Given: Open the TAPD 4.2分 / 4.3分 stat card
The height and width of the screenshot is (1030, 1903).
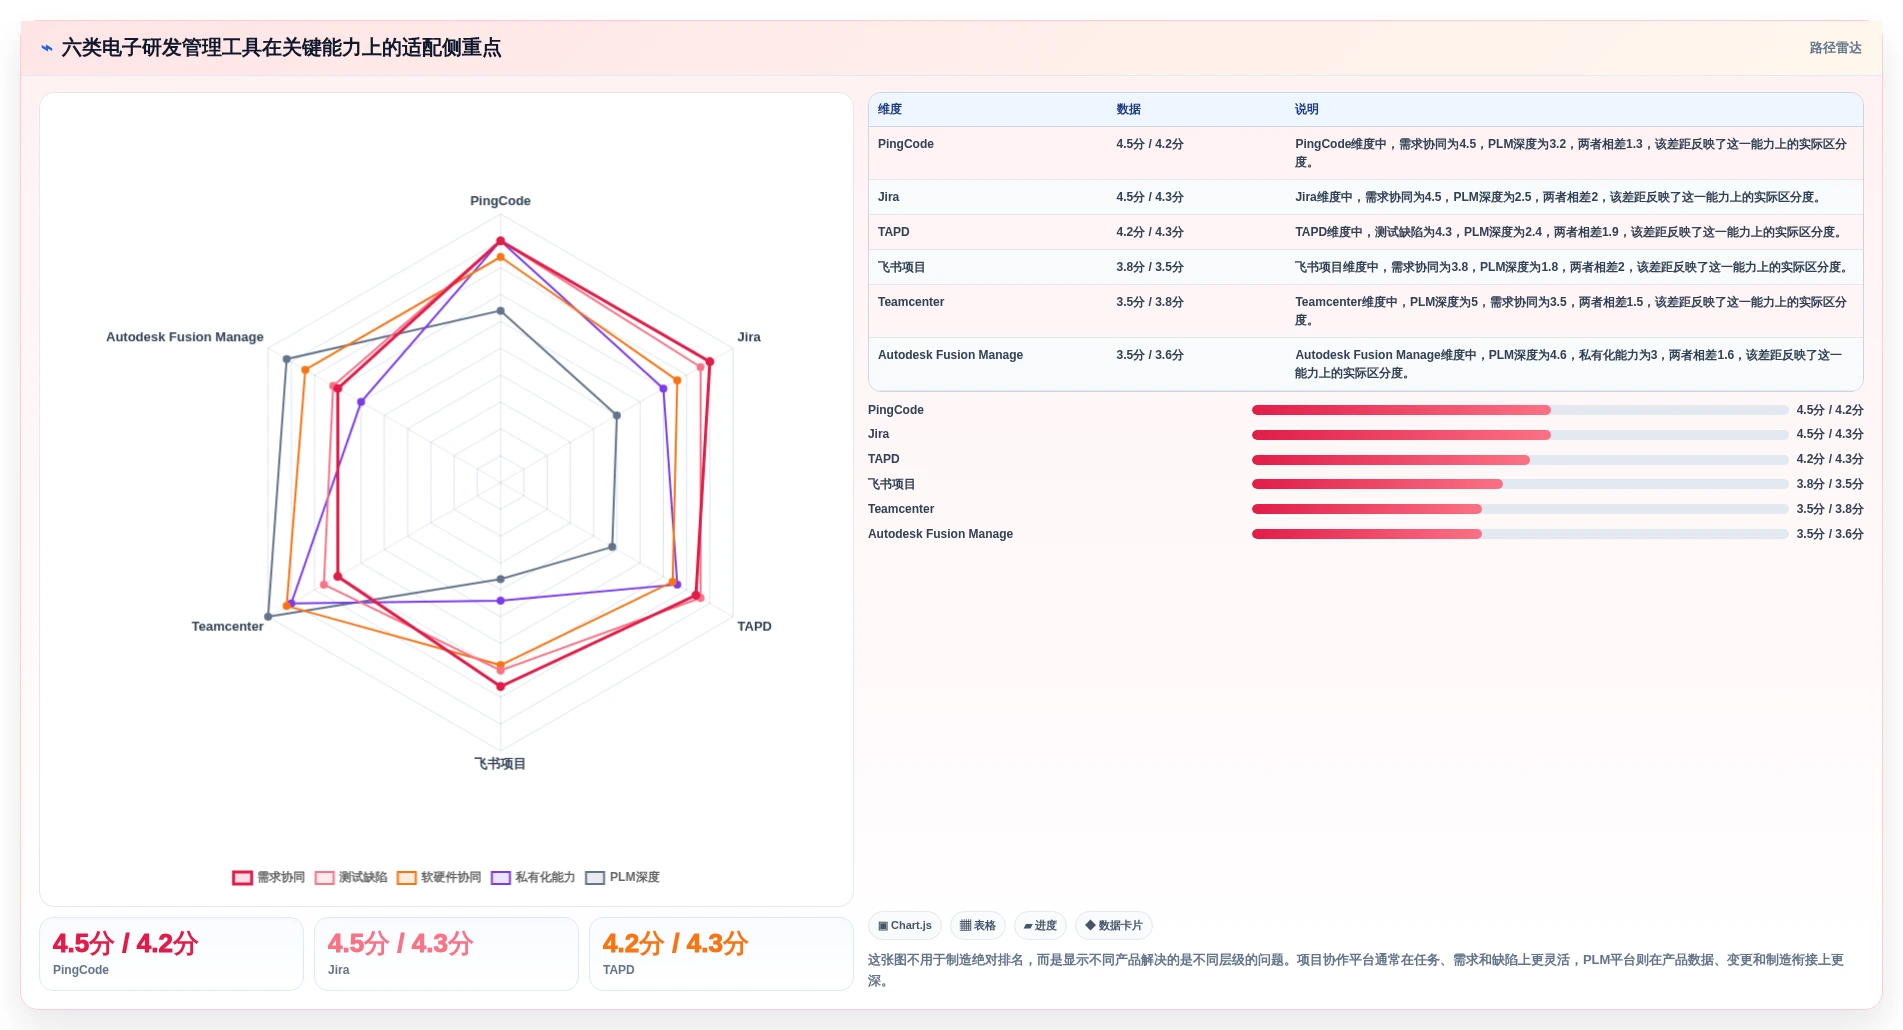Looking at the screenshot, I should pyautogui.click(x=721, y=954).
